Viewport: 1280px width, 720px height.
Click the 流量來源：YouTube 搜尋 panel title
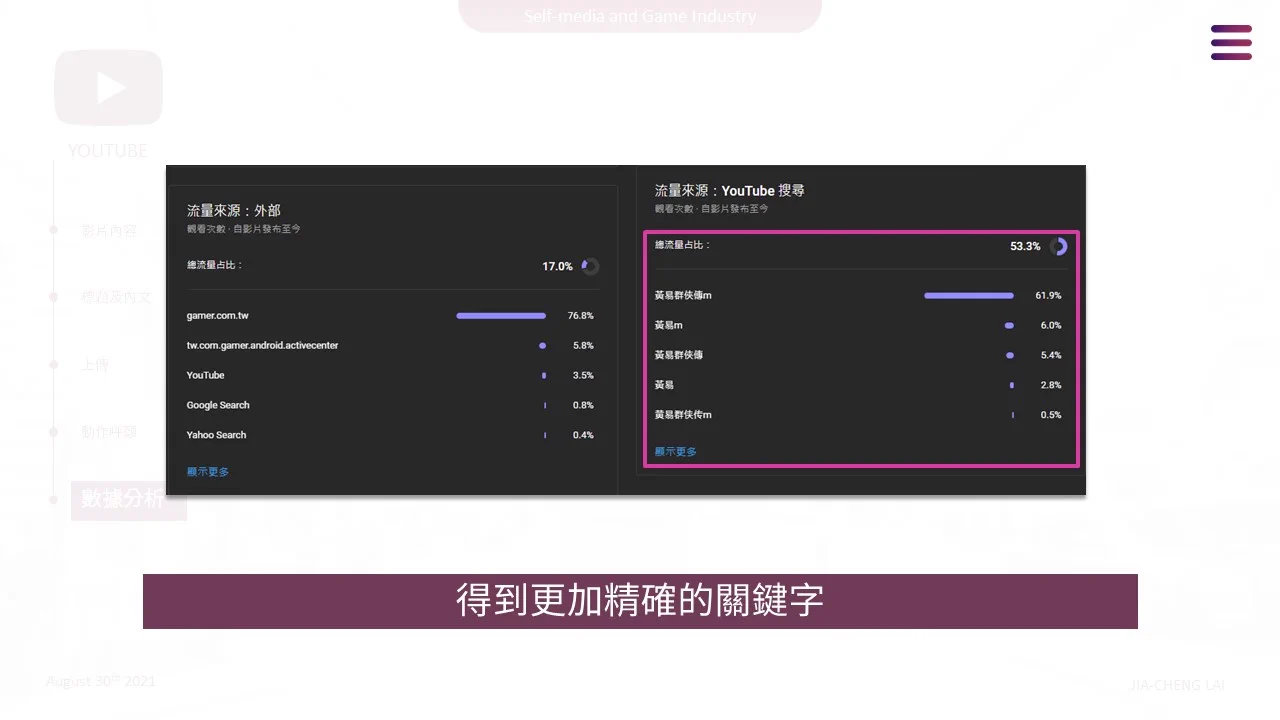730,191
